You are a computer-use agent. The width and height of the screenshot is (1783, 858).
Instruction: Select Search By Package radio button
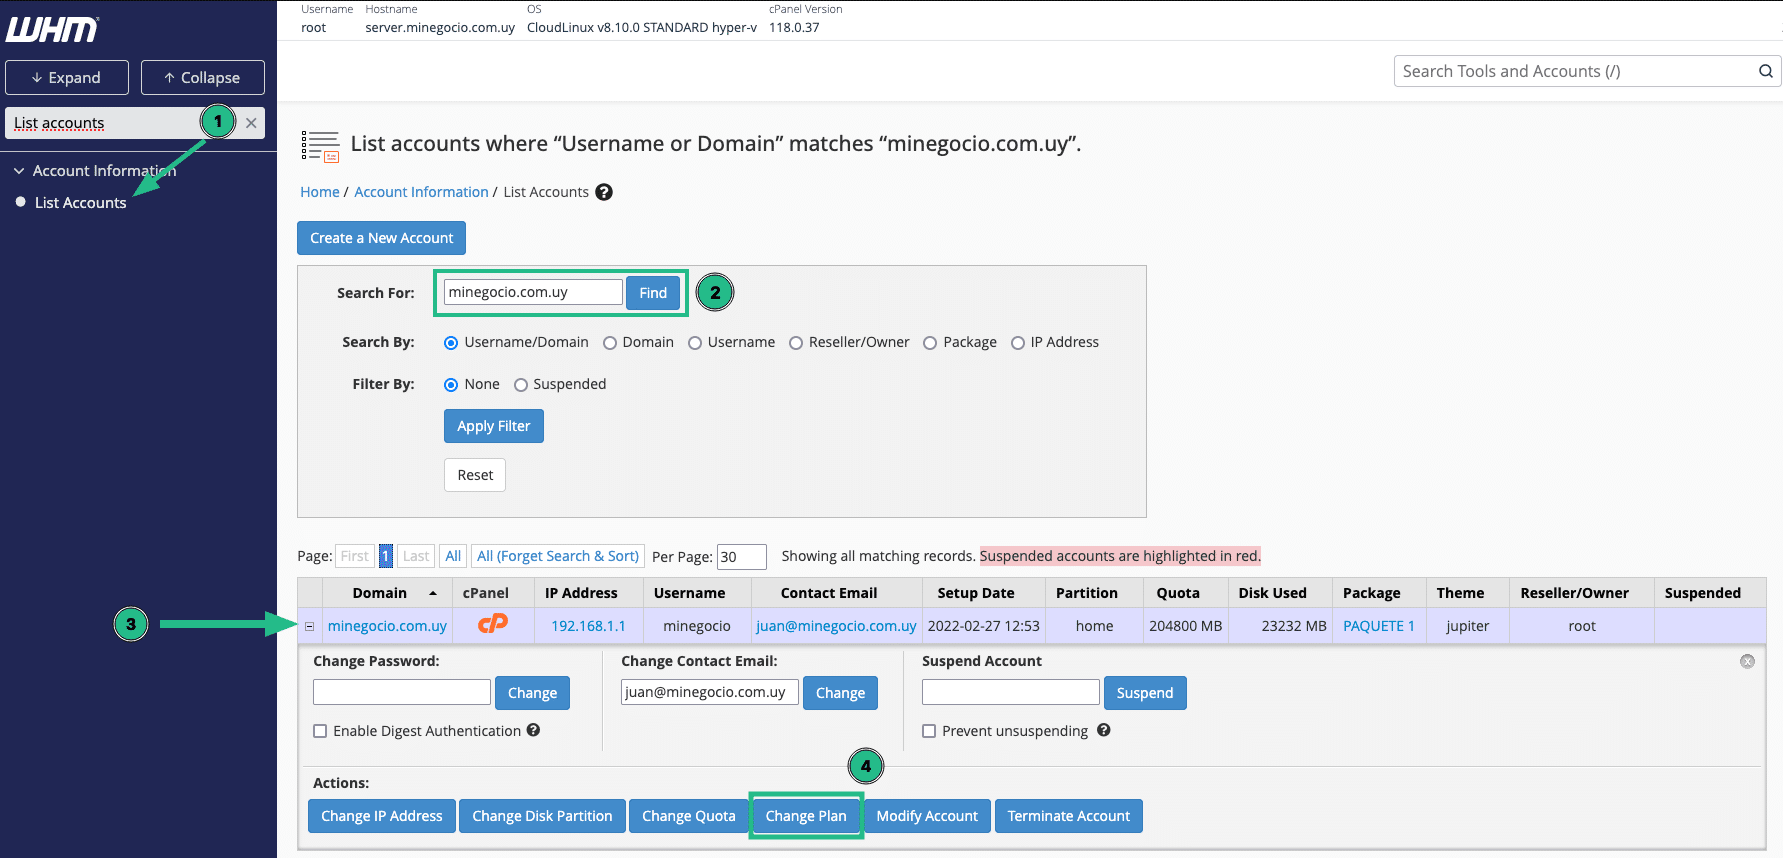930,343
